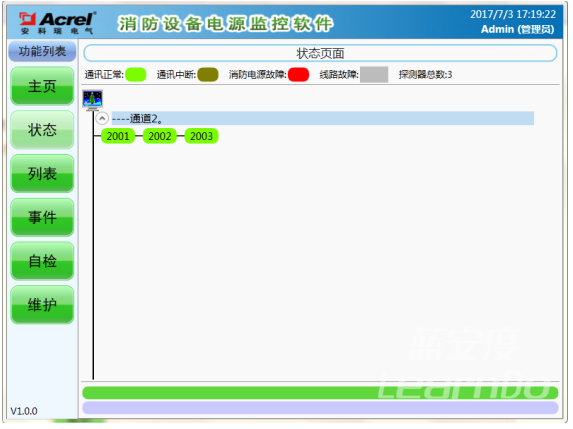Screen dimensions: 573x429
Task: Click the gray 线路故障 legend swatch
Action: tap(374, 75)
